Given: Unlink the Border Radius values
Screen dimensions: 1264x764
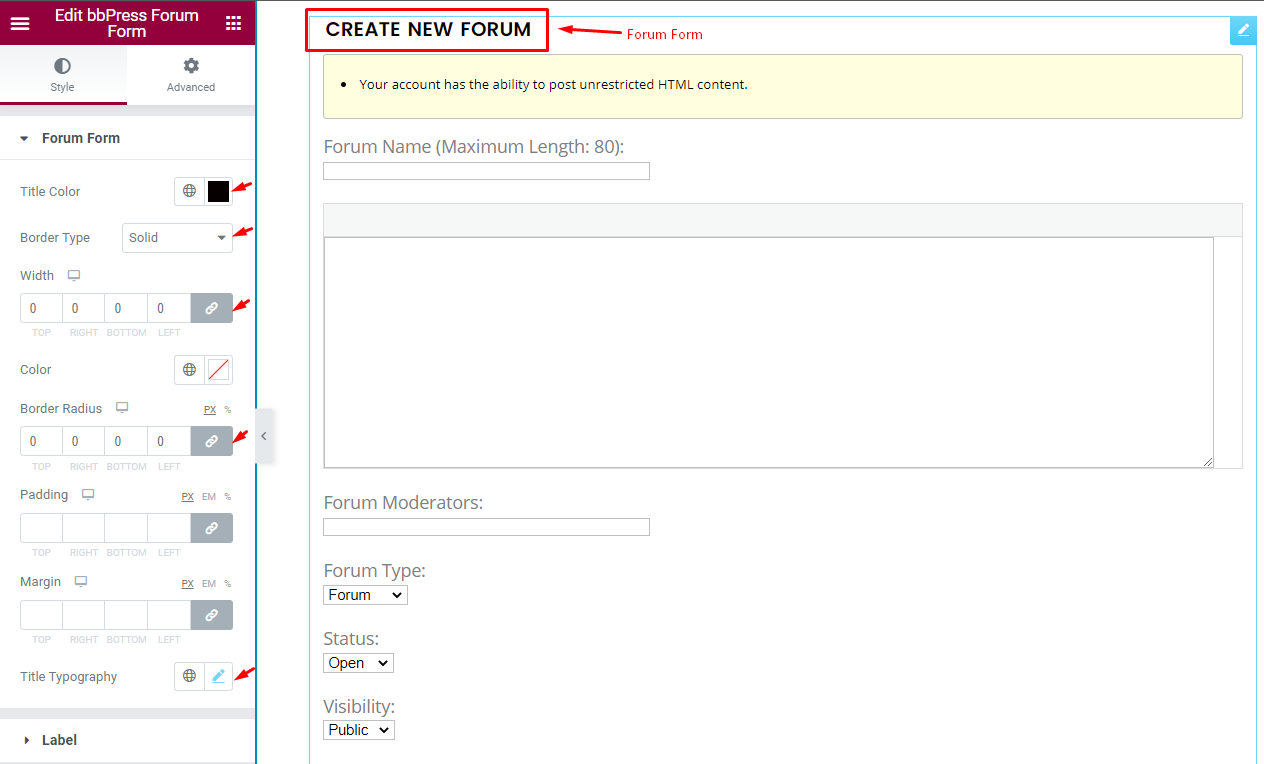Looking at the screenshot, I should [x=211, y=440].
